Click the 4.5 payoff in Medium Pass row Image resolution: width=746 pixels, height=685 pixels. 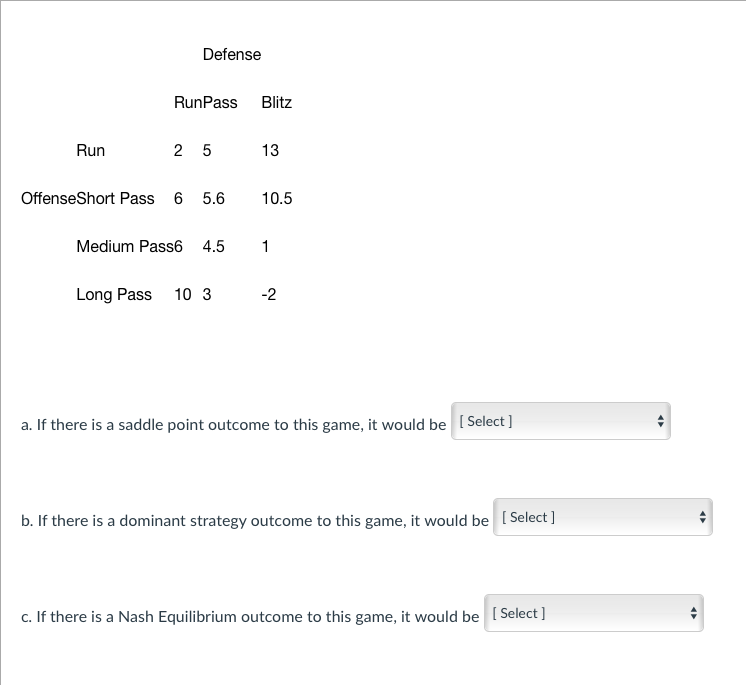[213, 246]
